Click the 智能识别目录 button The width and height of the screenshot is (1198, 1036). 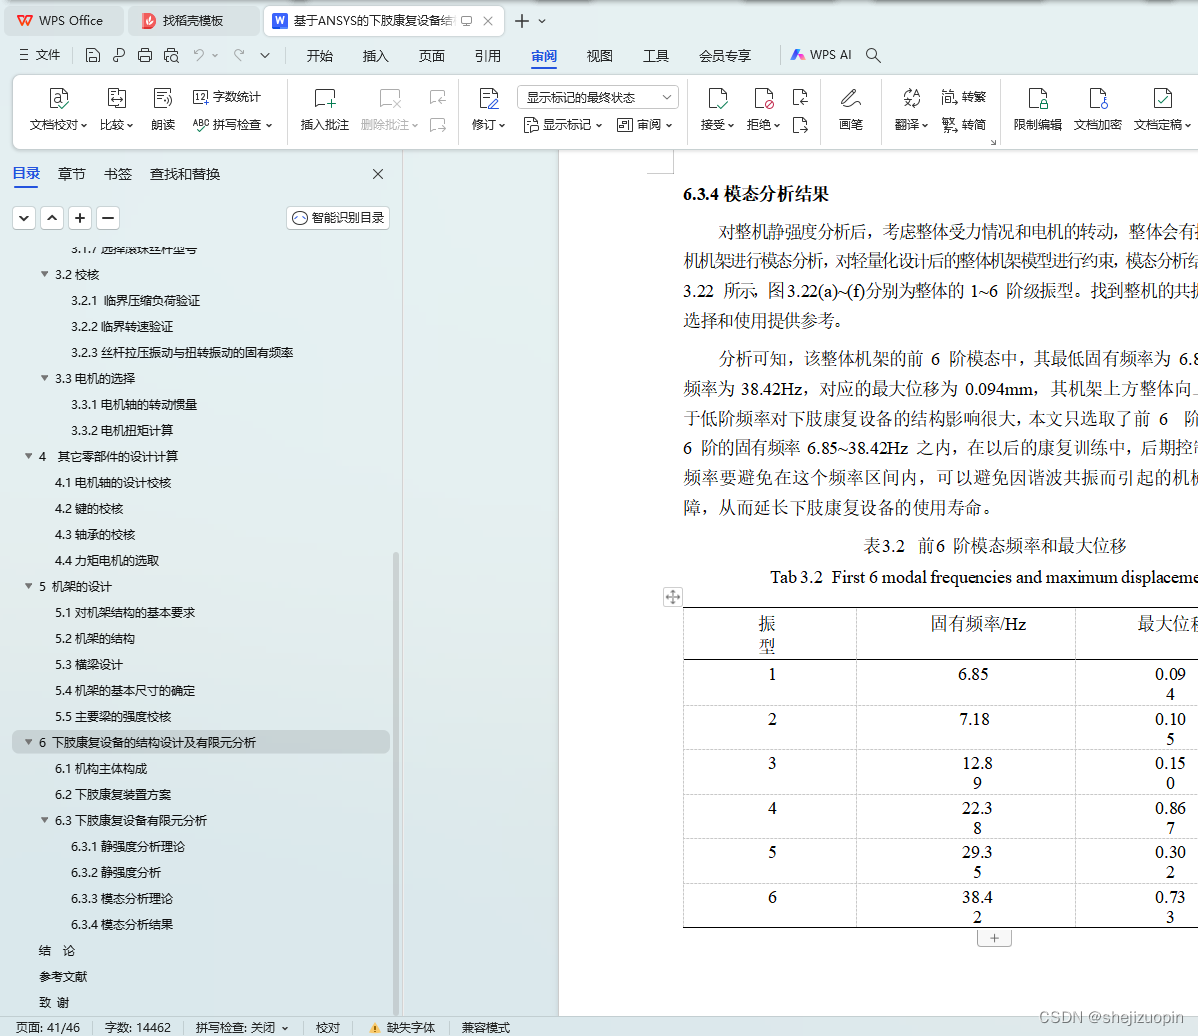(338, 218)
